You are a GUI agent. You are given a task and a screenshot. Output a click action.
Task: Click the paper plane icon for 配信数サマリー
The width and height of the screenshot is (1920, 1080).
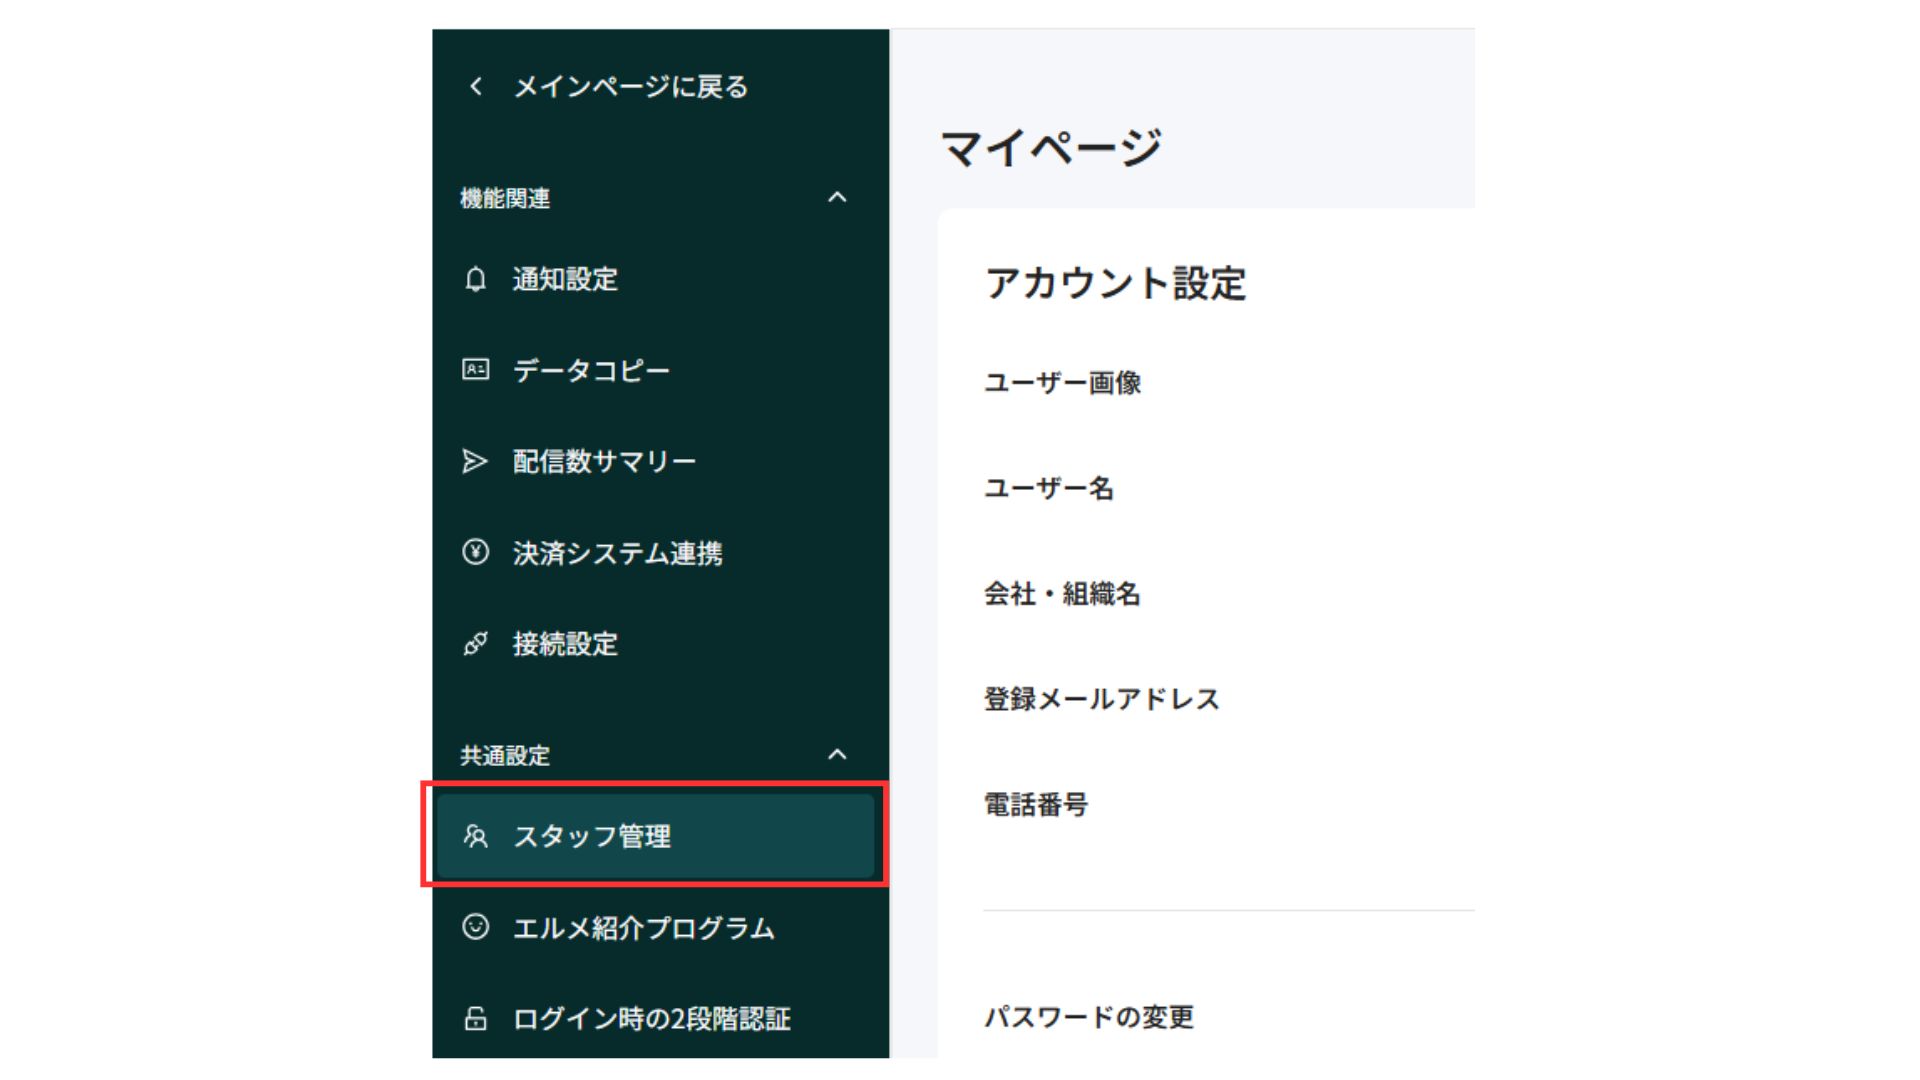[x=475, y=461]
